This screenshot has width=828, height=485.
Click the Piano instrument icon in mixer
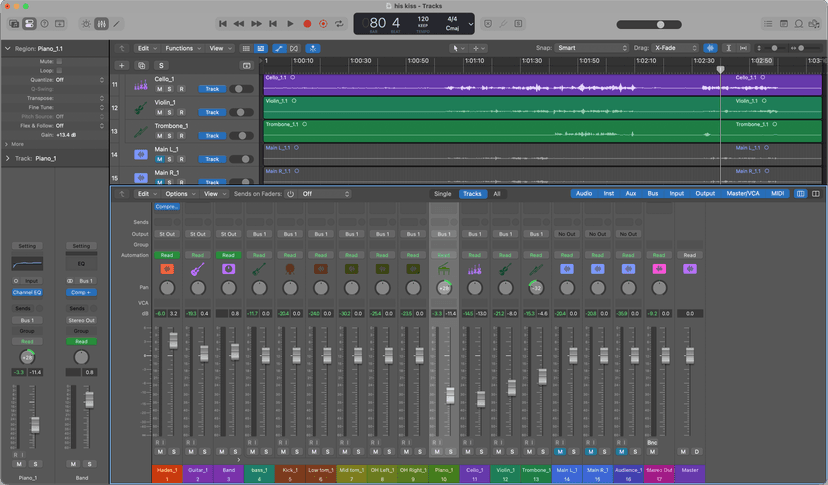pos(444,269)
